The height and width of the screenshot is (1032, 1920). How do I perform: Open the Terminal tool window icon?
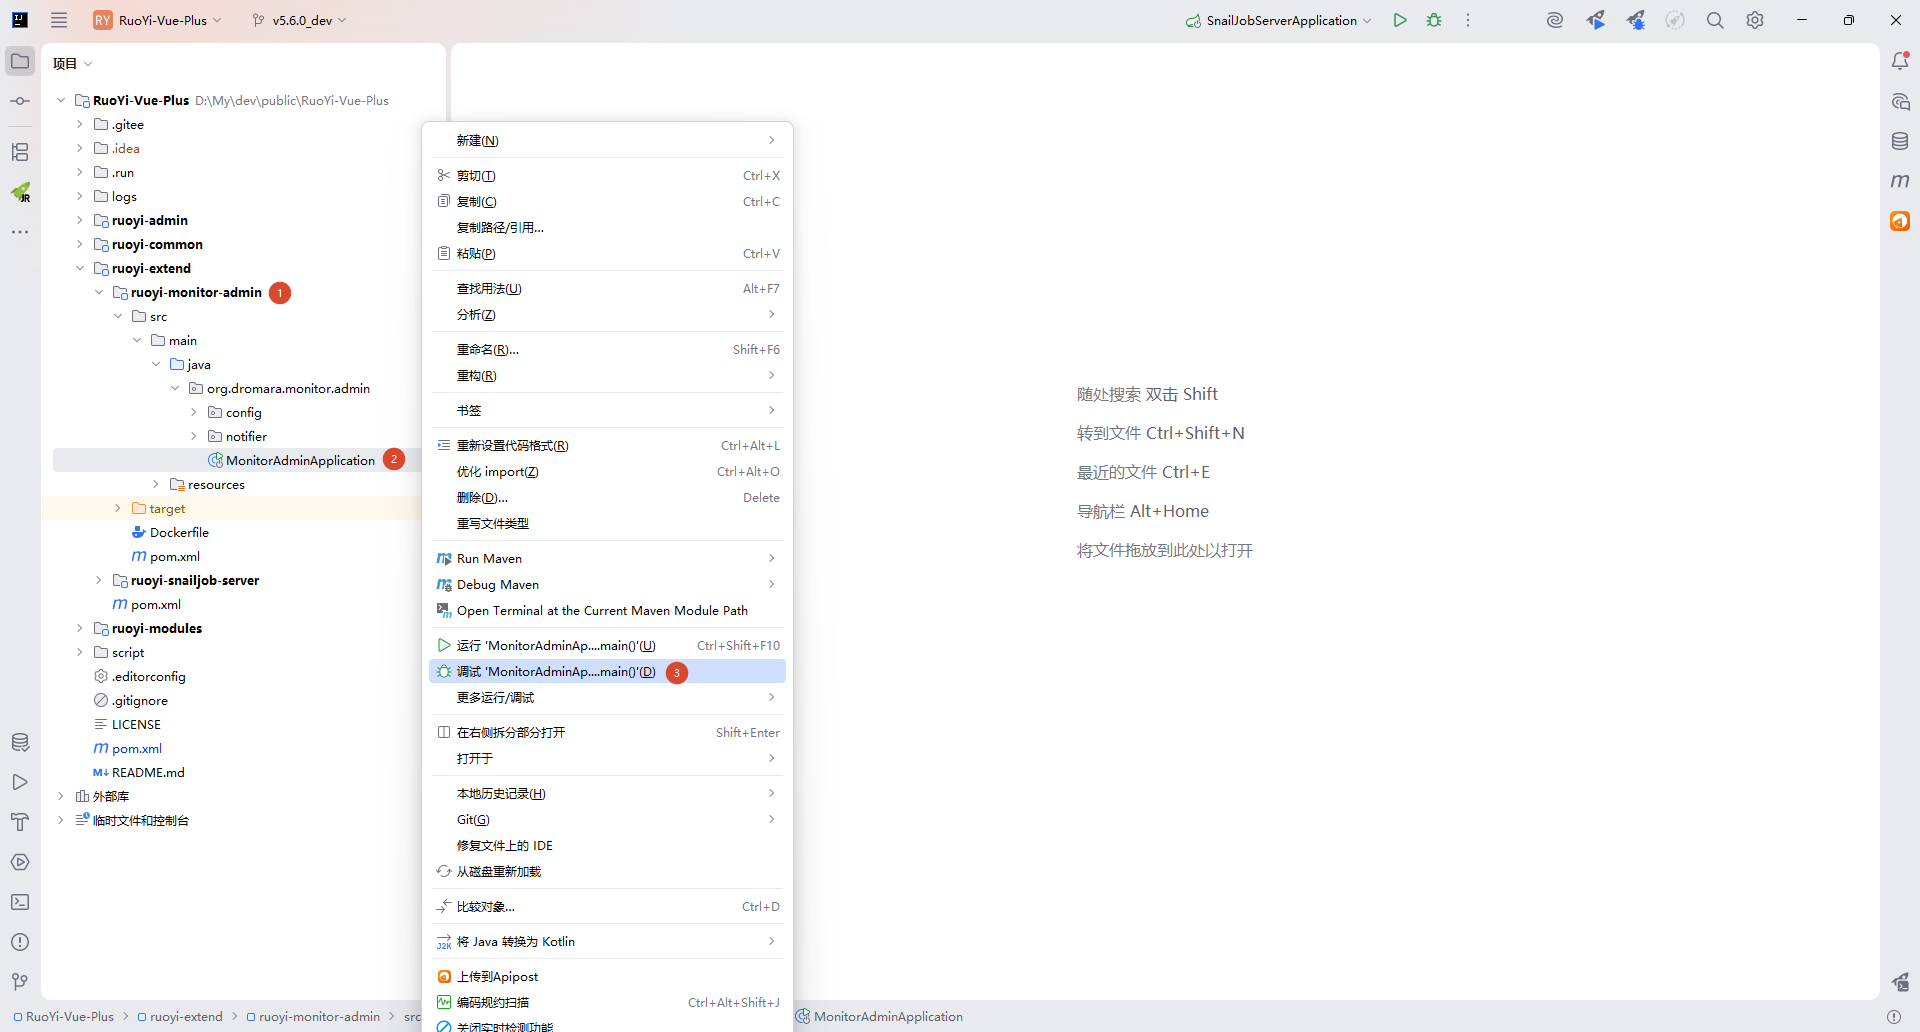pyautogui.click(x=20, y=902)
